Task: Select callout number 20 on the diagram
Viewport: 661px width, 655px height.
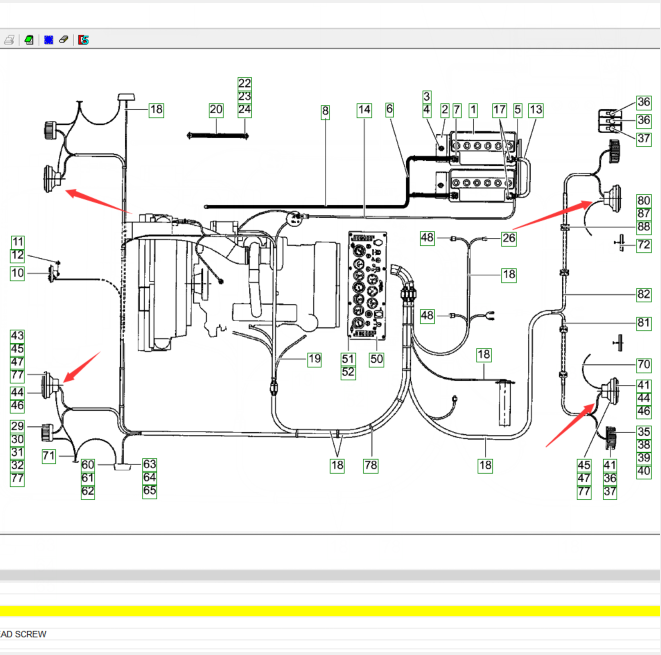Action: [x=216, y=109]
